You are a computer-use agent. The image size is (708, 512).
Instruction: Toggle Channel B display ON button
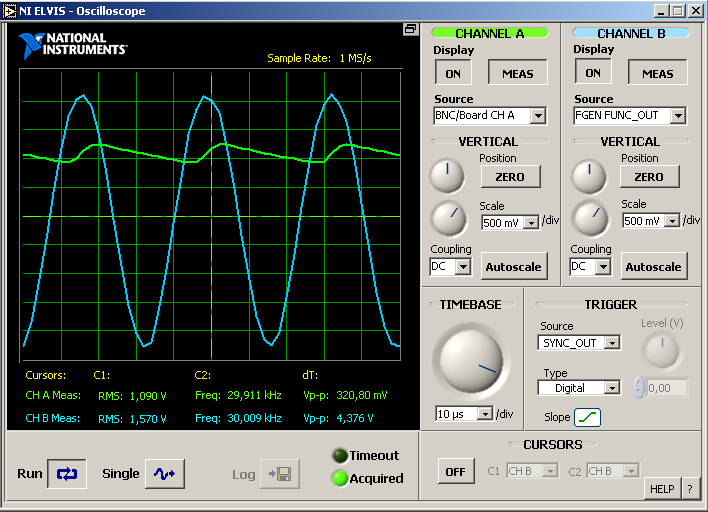[593, 72]
